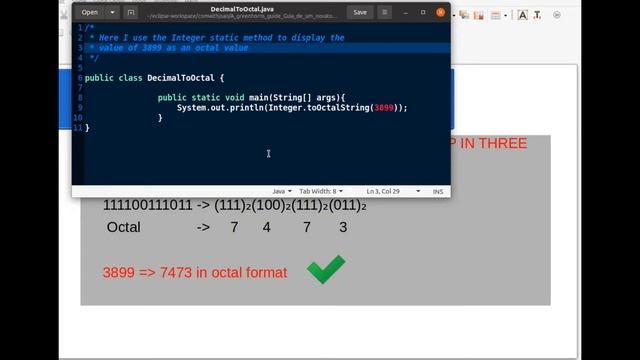Viewport: 640px width, 360px height.
Task: Open the Java language selector in status bar
Action: [x=282, y=191]
